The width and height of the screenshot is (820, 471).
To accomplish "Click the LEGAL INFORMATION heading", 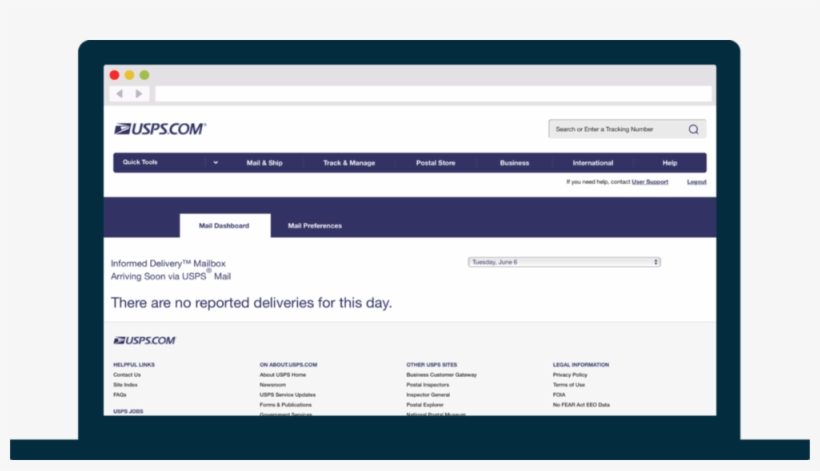I will [x=581, y=365].
